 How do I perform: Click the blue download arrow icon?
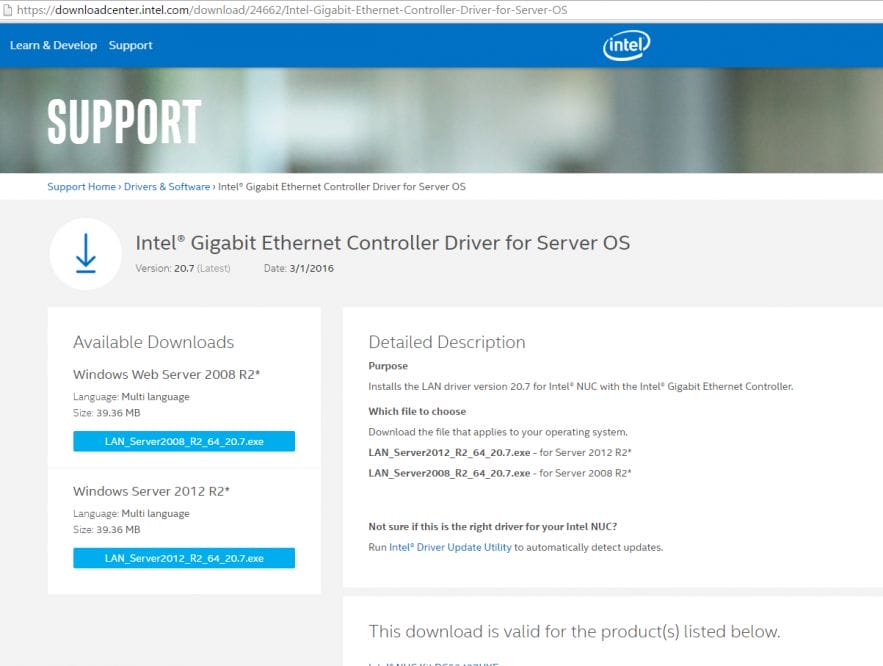coord(85,252)
